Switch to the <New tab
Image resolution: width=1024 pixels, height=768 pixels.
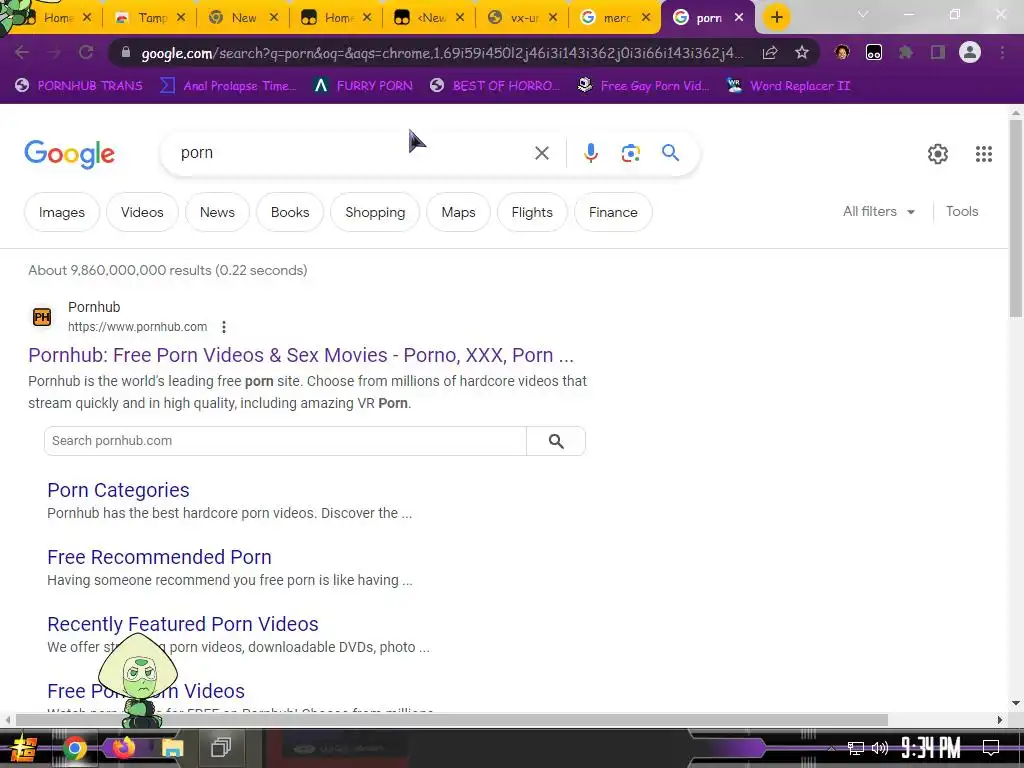coord(431,18)
